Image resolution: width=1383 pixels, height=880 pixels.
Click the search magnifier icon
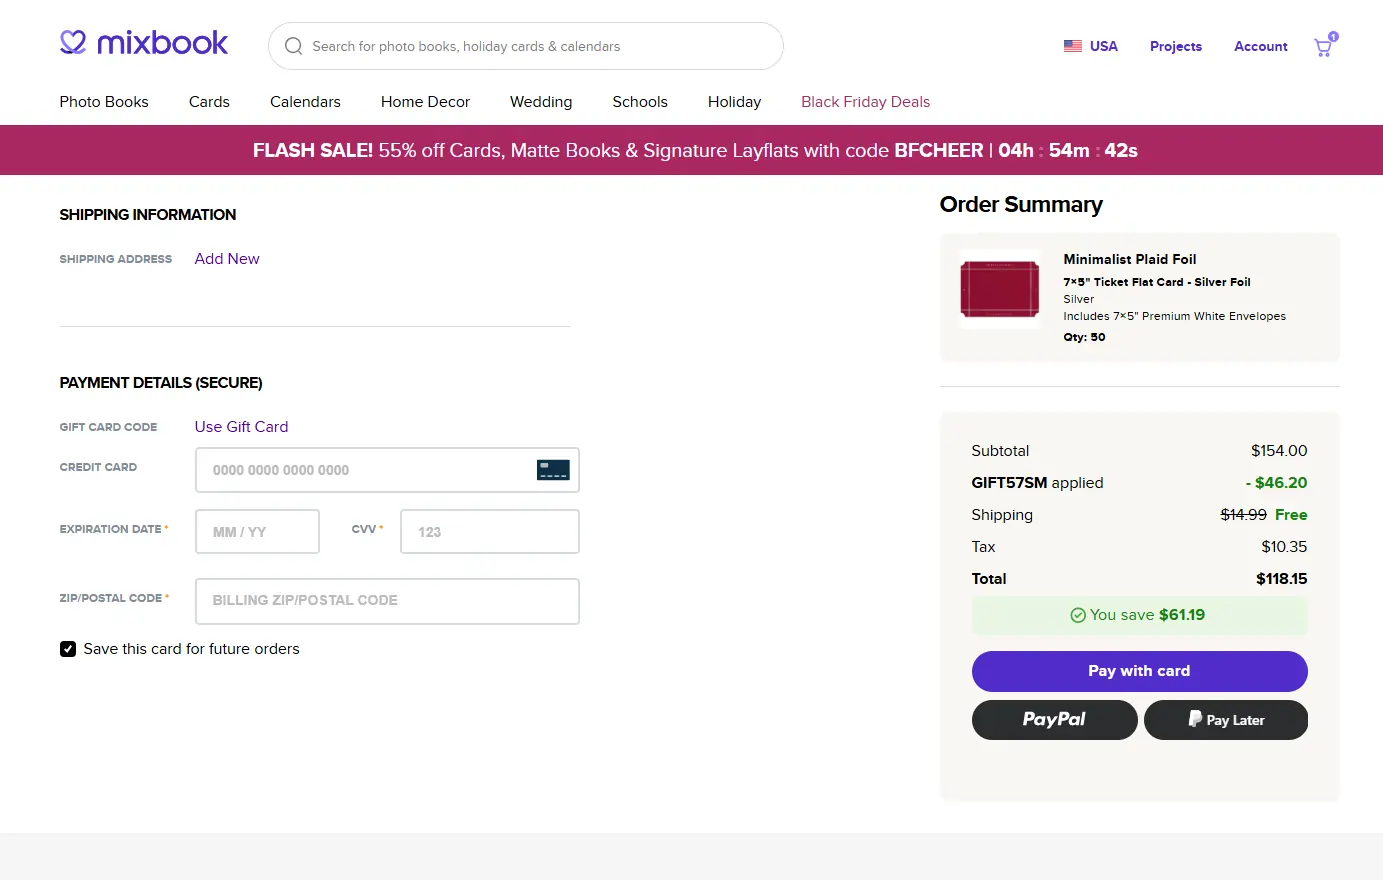click(x=293, y=46)
